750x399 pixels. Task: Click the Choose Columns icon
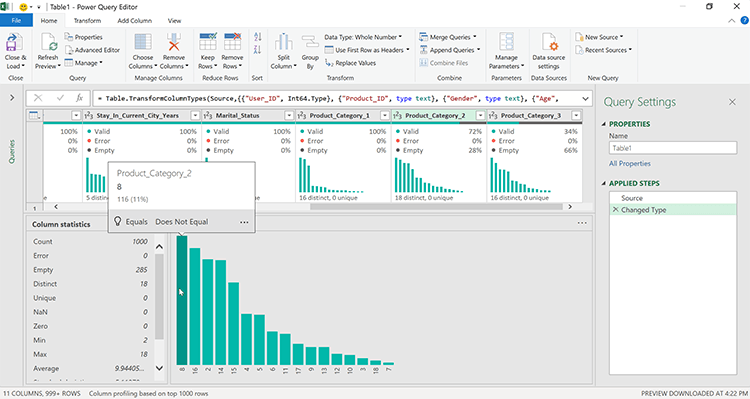(143, 42)
